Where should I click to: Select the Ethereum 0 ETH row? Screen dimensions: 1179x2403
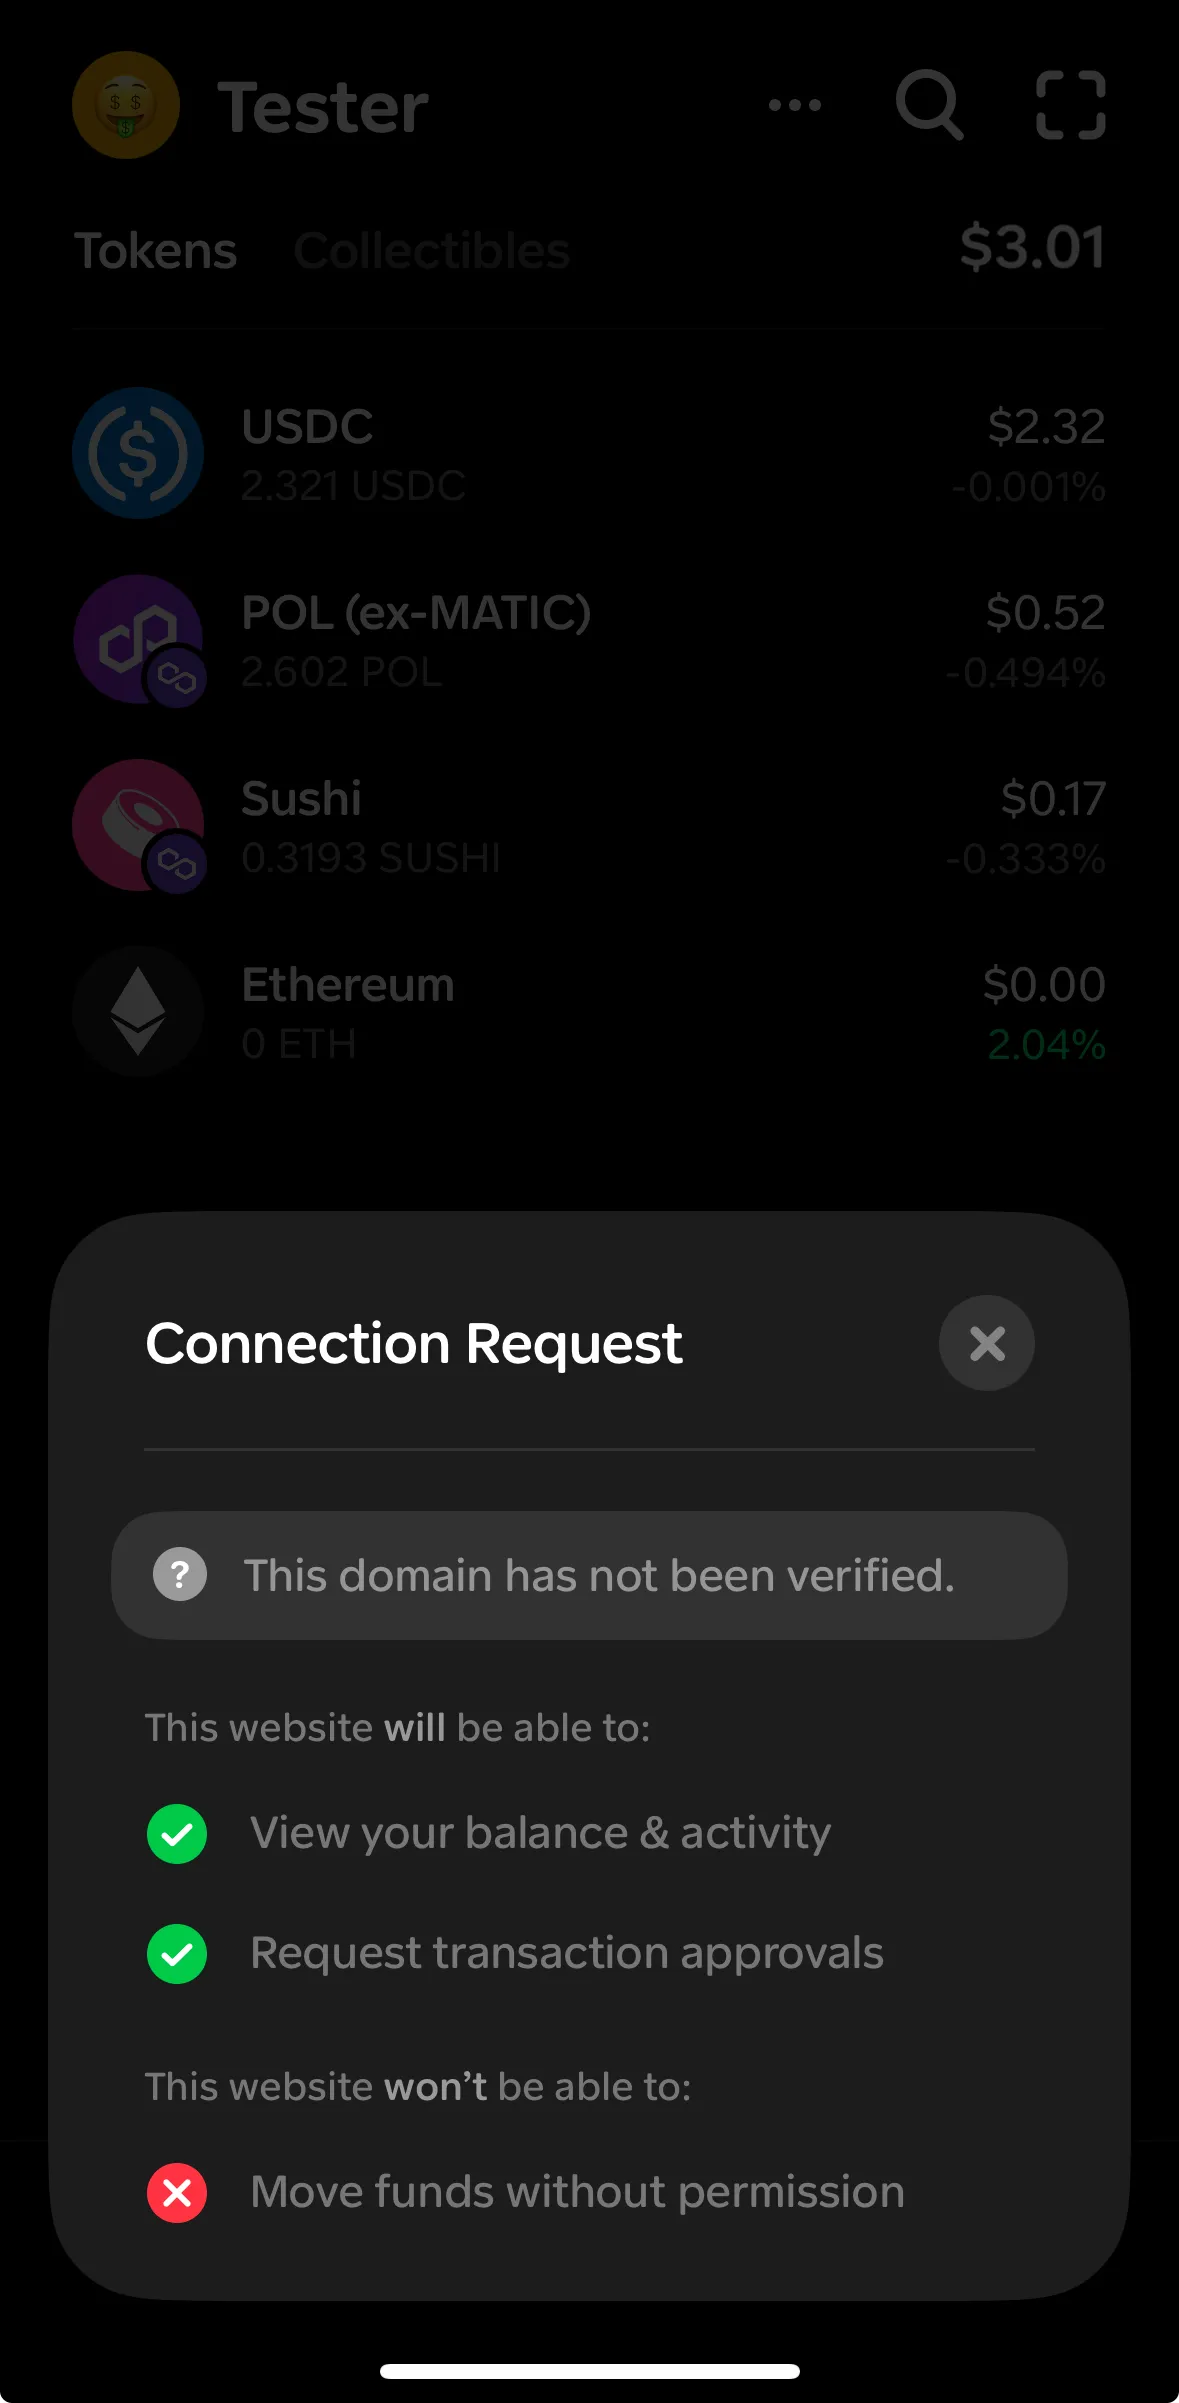pyautogui.click(x=589, y=1013)
